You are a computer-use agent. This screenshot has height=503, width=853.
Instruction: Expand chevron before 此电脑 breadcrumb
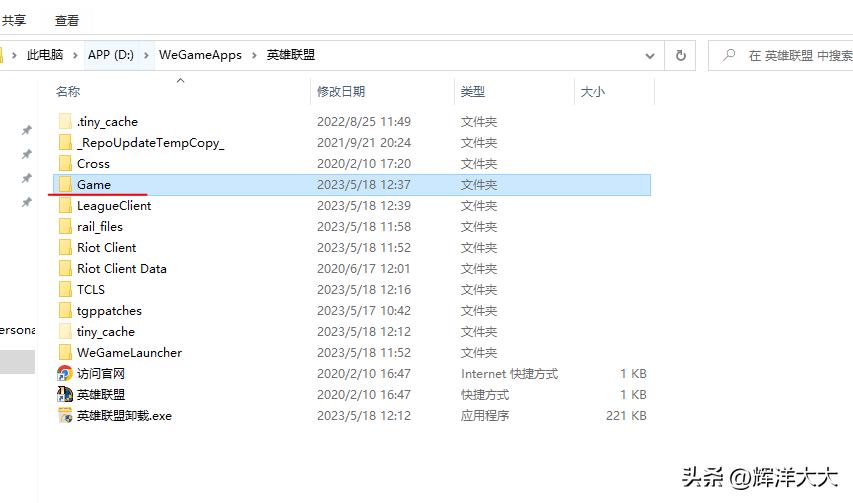tap(14, 55)
